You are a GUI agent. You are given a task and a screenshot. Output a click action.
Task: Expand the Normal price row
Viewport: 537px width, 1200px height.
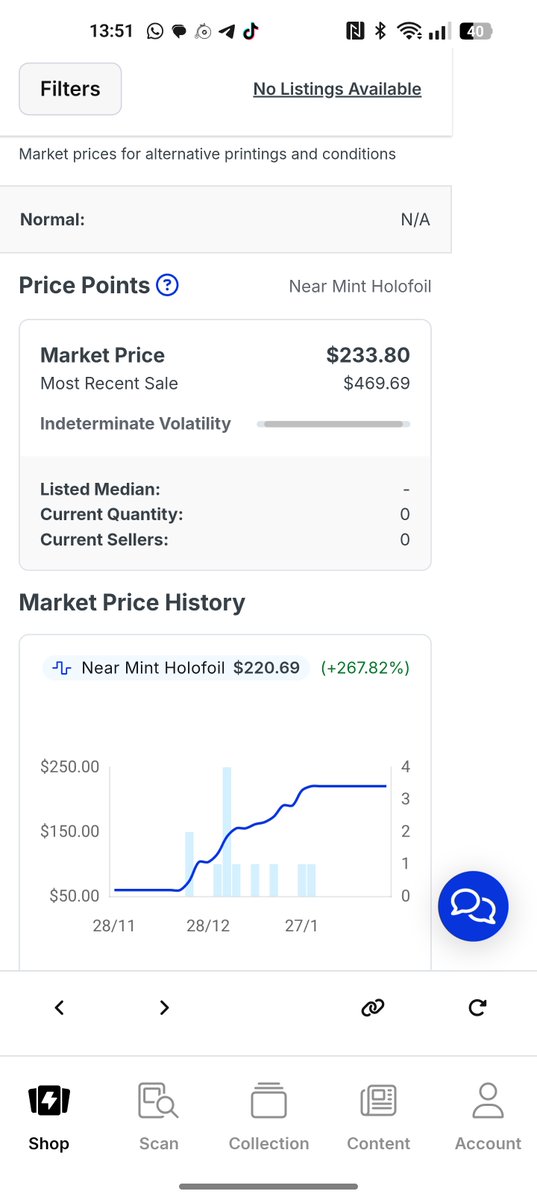[x=225, y=219]
